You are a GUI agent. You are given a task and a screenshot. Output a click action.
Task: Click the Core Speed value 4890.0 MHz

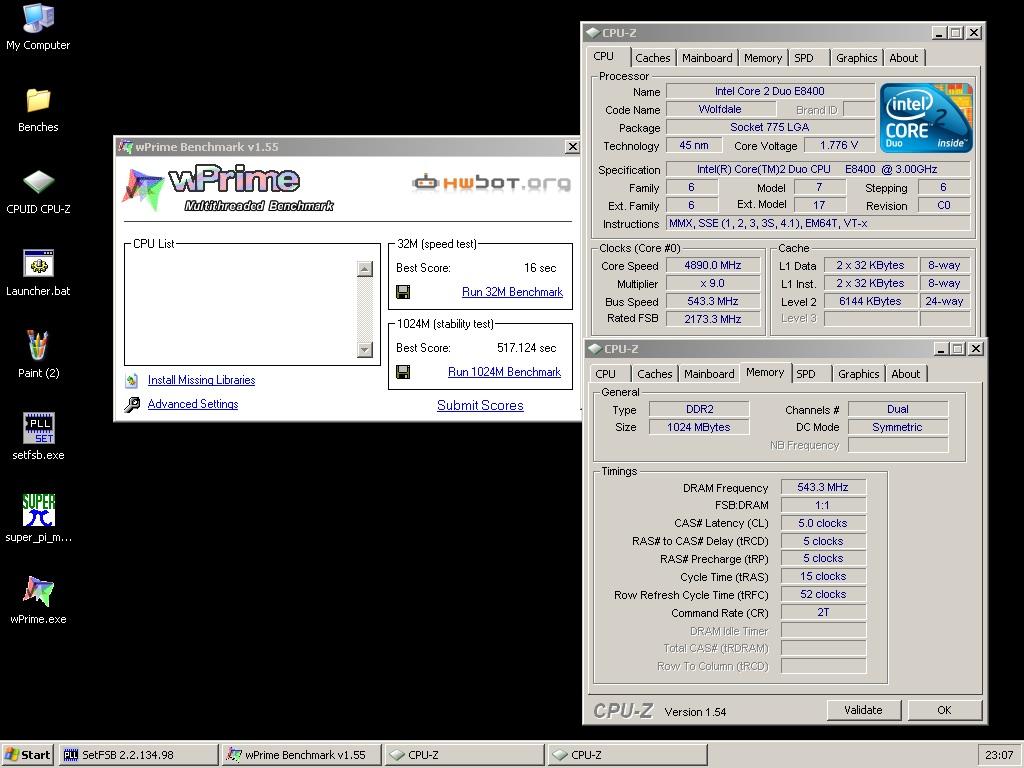712,266
